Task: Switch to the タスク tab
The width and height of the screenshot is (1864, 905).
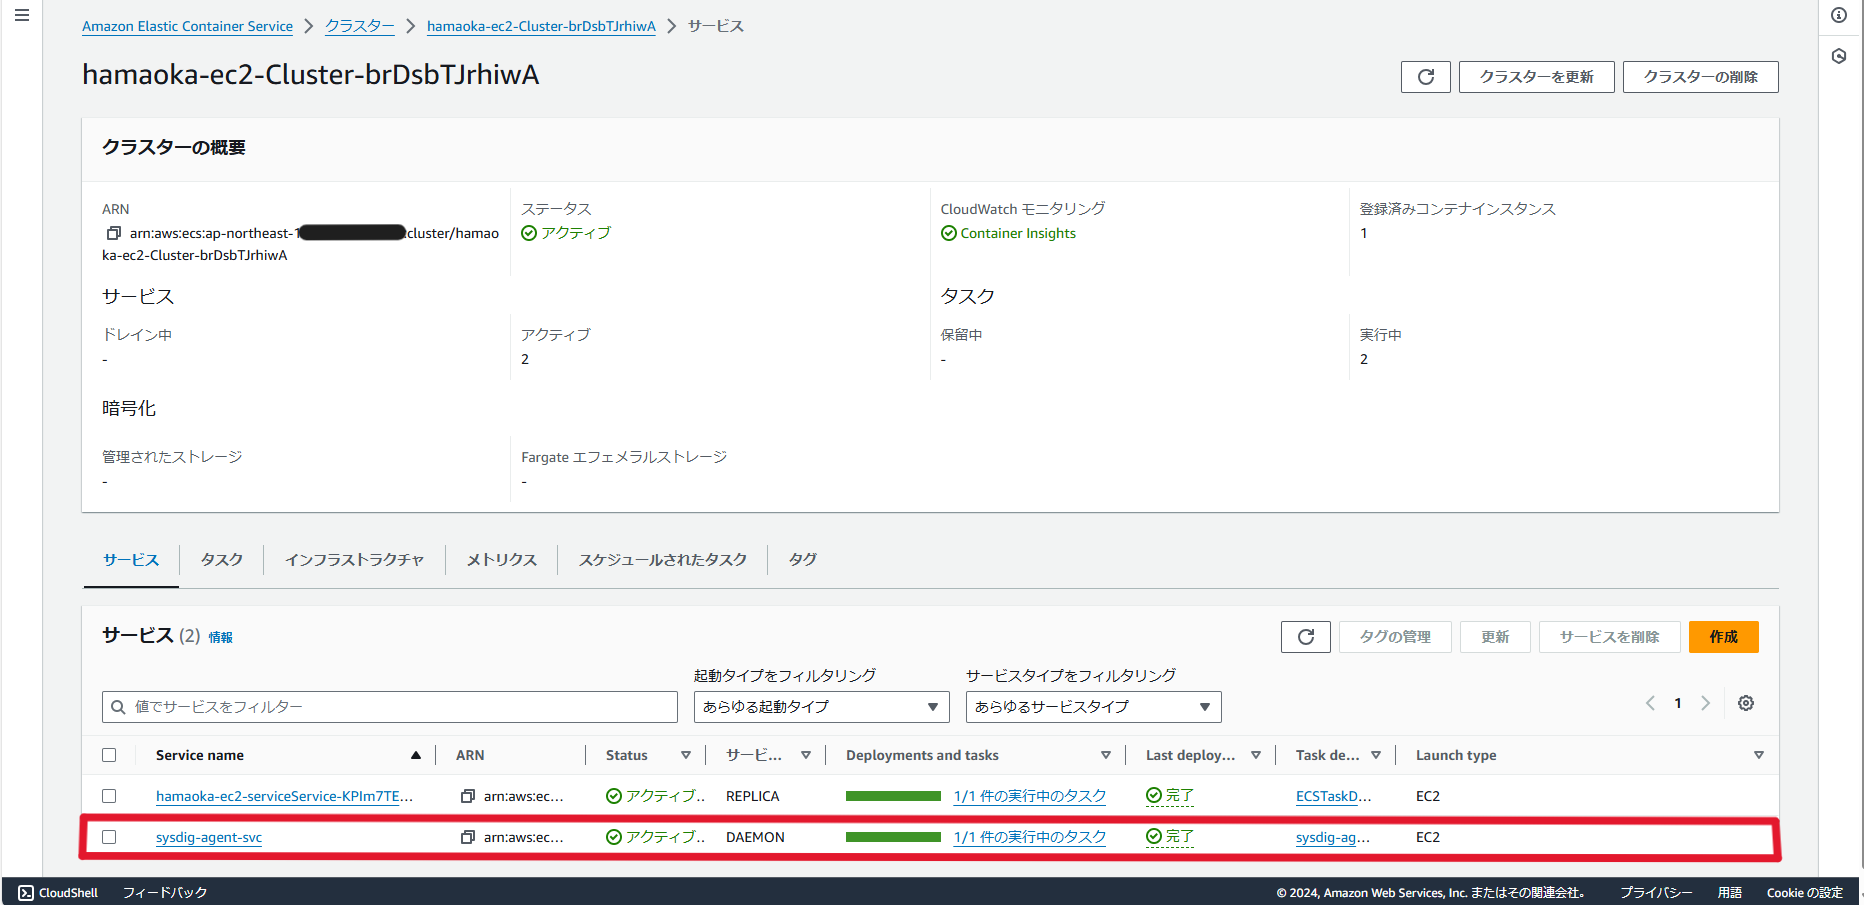Action: tap(222, 560)
